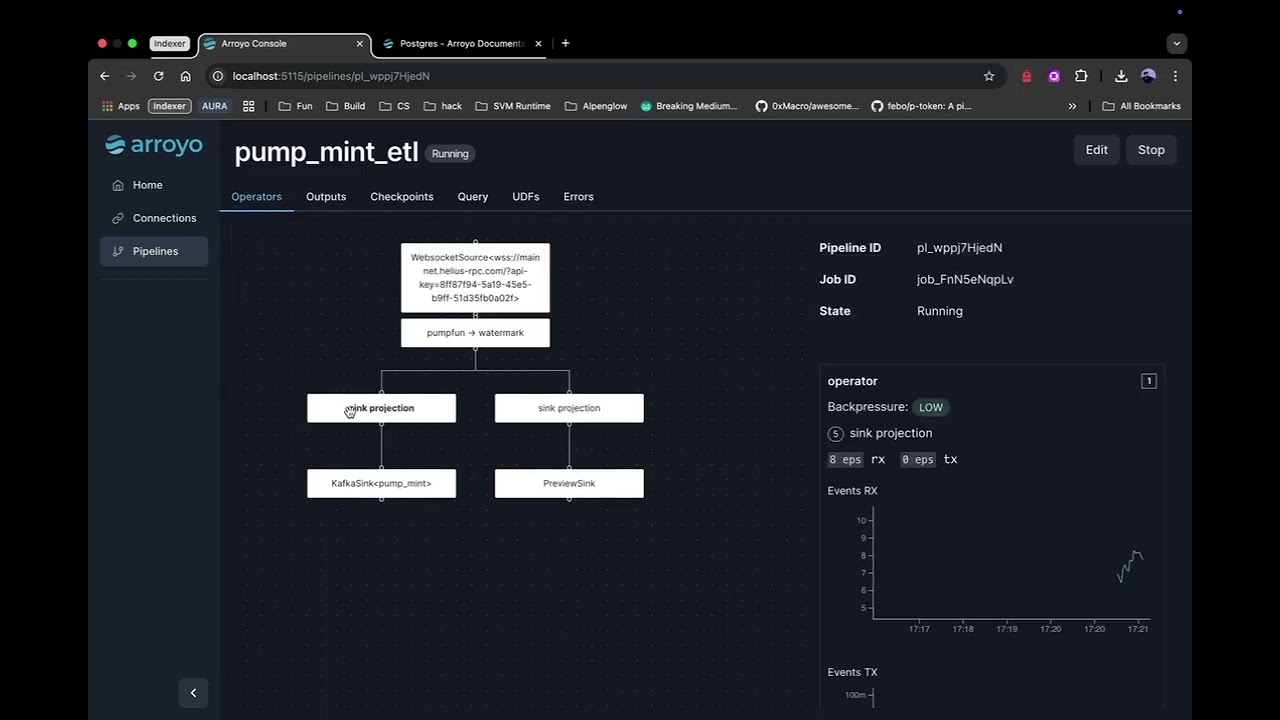1280x720 pixels.
Task: Open the Build bookmarks folder
Action: pos(346,106)
